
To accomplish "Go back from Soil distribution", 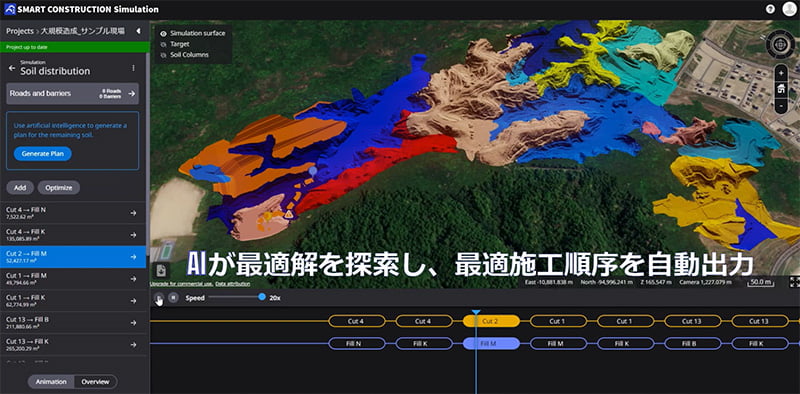I will pos(12,68).
